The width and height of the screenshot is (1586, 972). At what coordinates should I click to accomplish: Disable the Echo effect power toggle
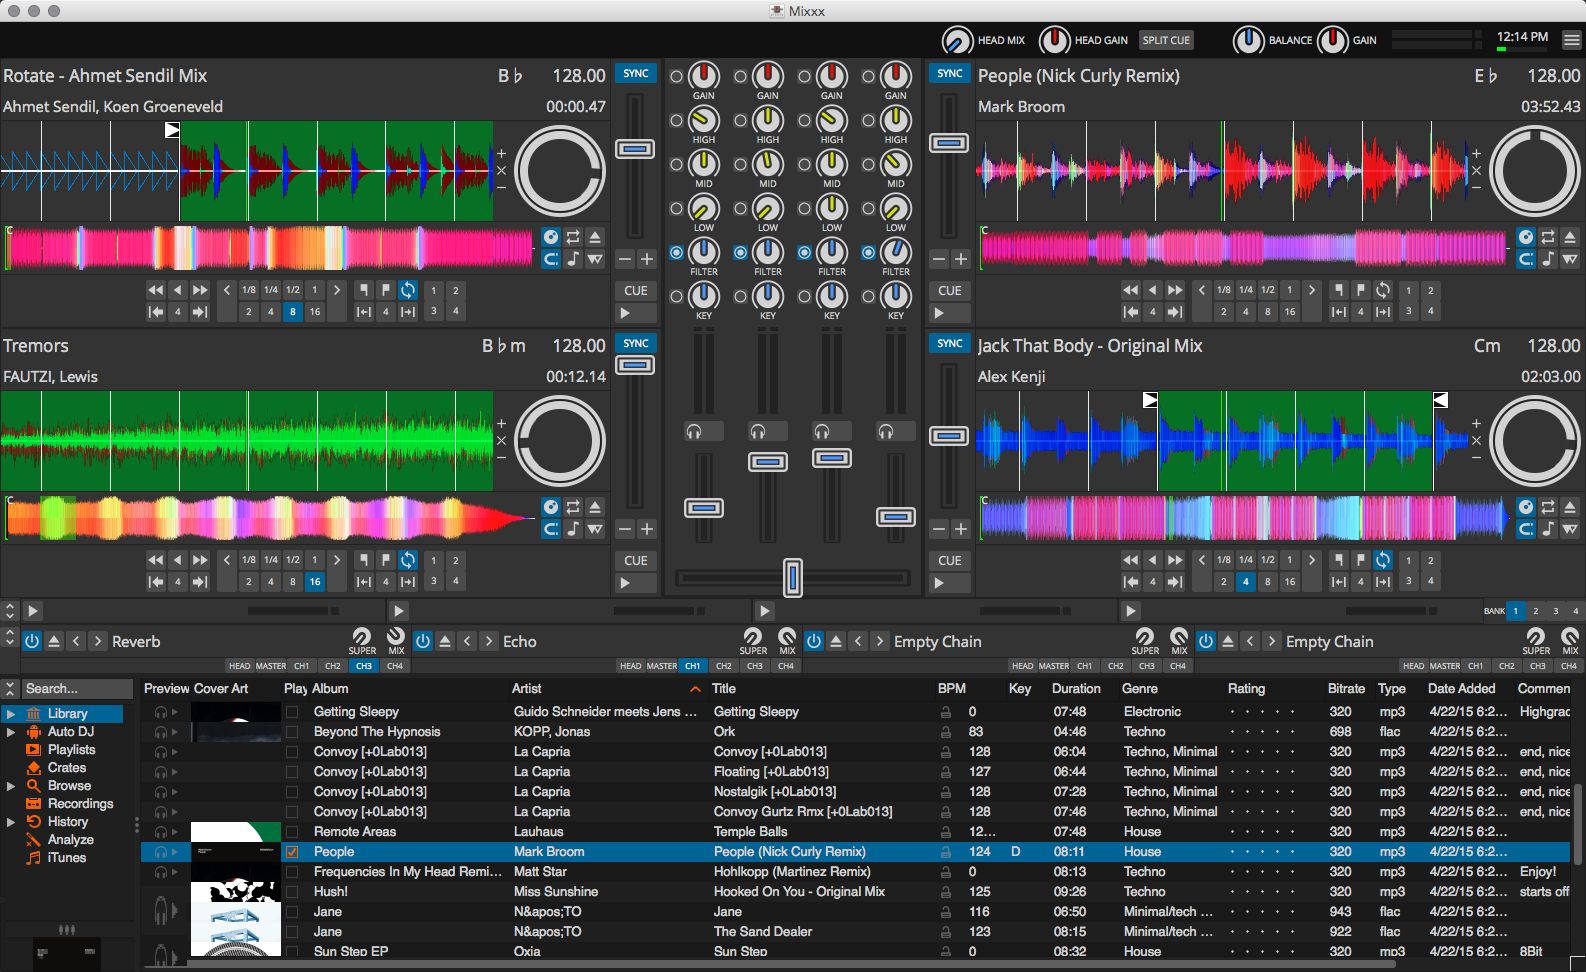pos(423,641)
